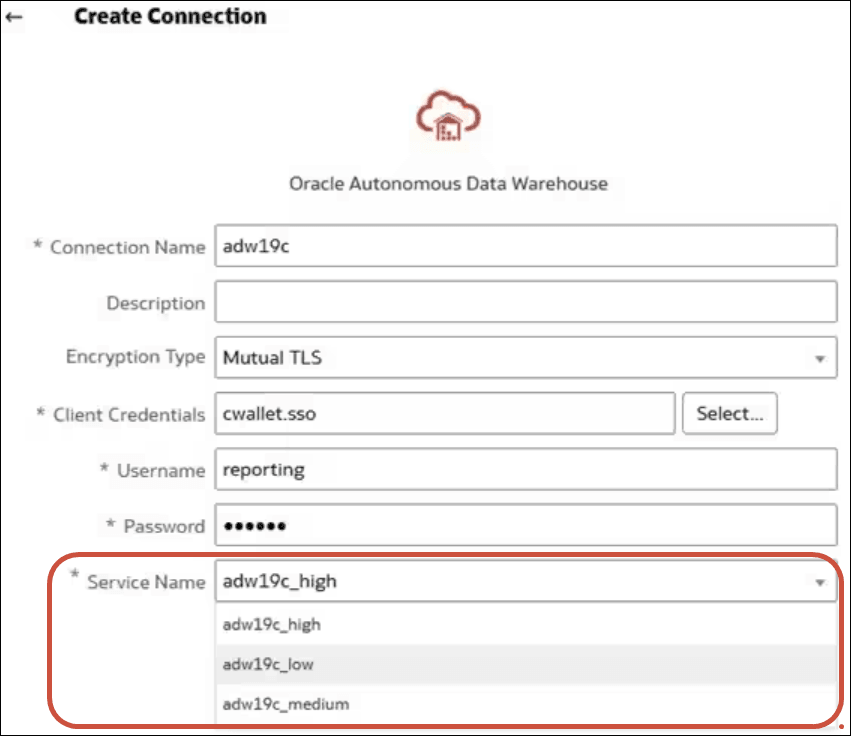Click the Username field containing reporting
This screenshot has height=736, width=851.
[525, 470]
